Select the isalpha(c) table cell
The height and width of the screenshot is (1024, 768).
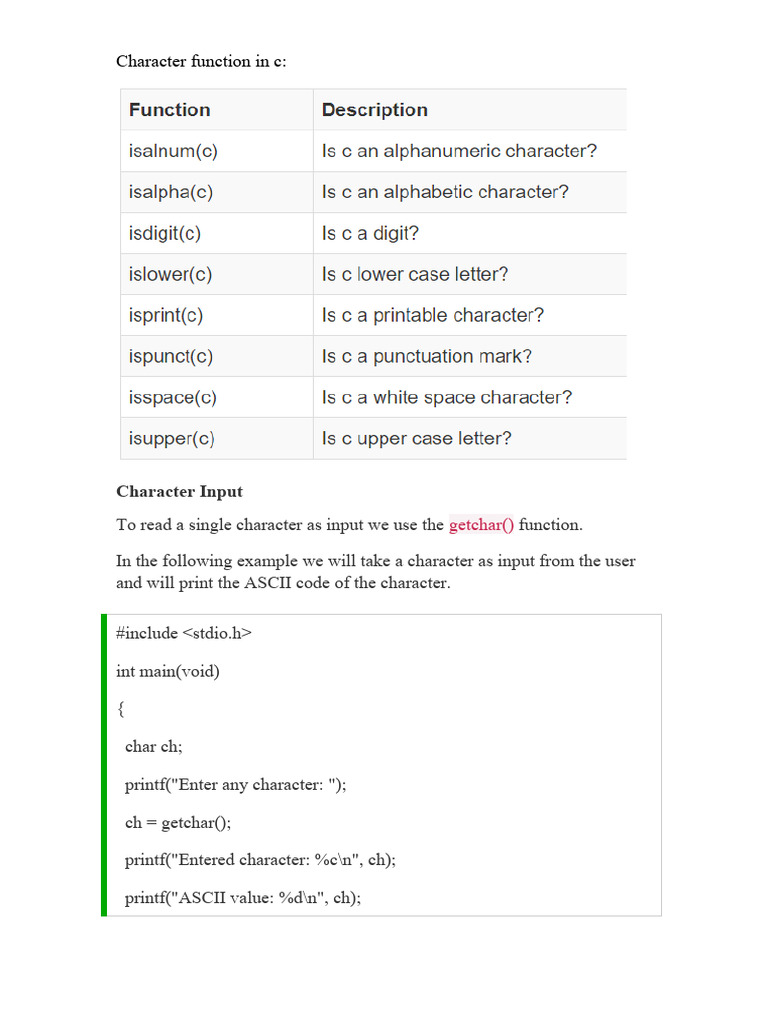(x=171, y=192)
